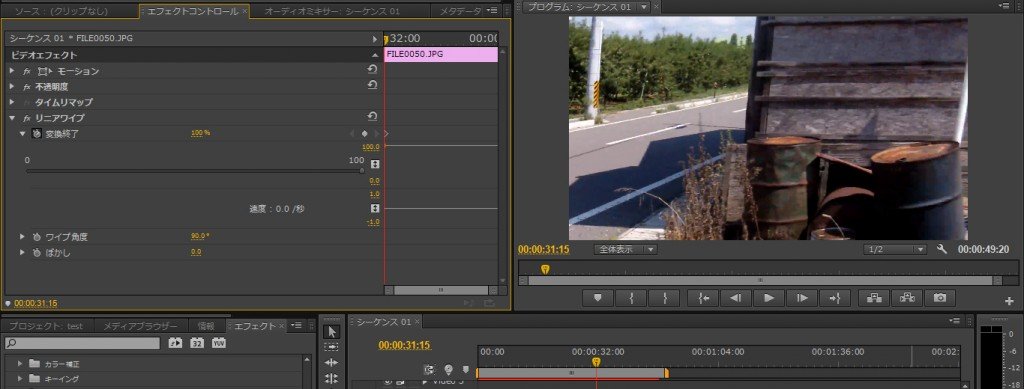Image resolution: width=1024 pixels, height=389 pixels.
Task: Open the 1/2 playback resolution dropdown
Action: pos(895,249)
